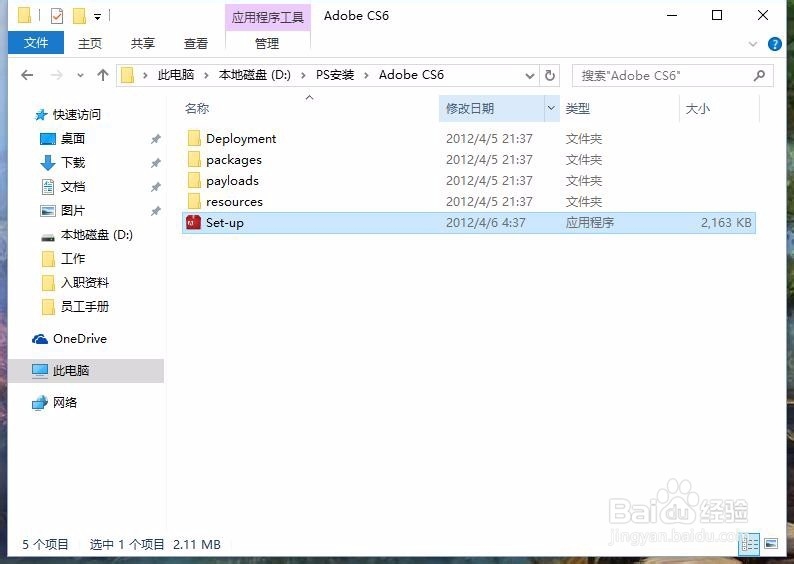The image size is (794, 564).
Task: Click PS安装 in the address path
Action: [335, 75]
